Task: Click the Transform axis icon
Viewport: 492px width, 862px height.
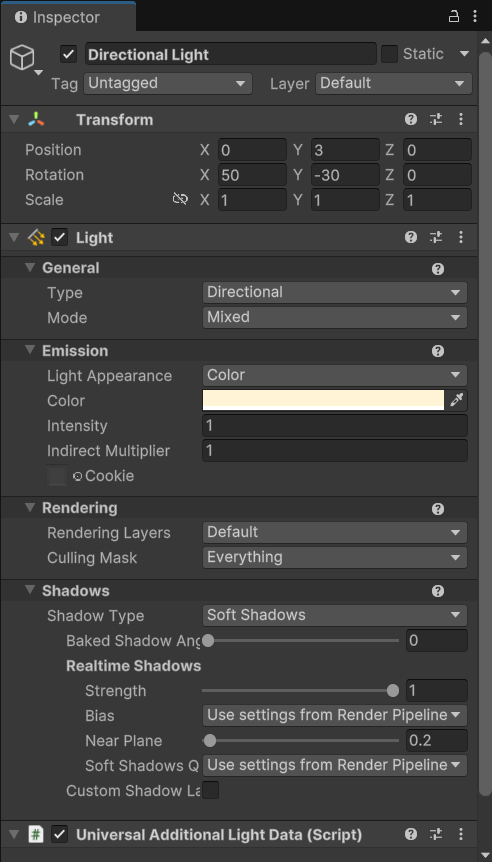Action: pos(36,119)
